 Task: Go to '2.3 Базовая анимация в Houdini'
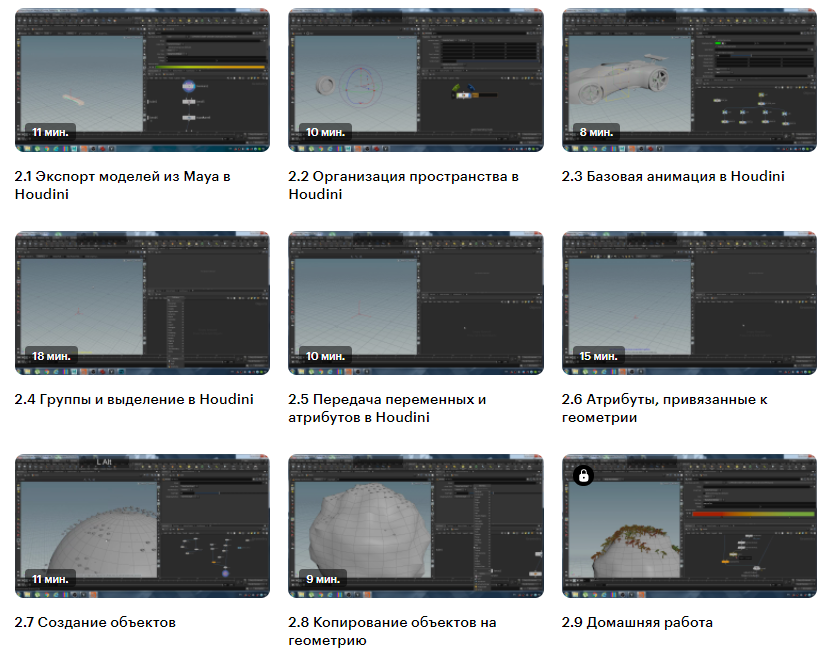coord(673,177)
